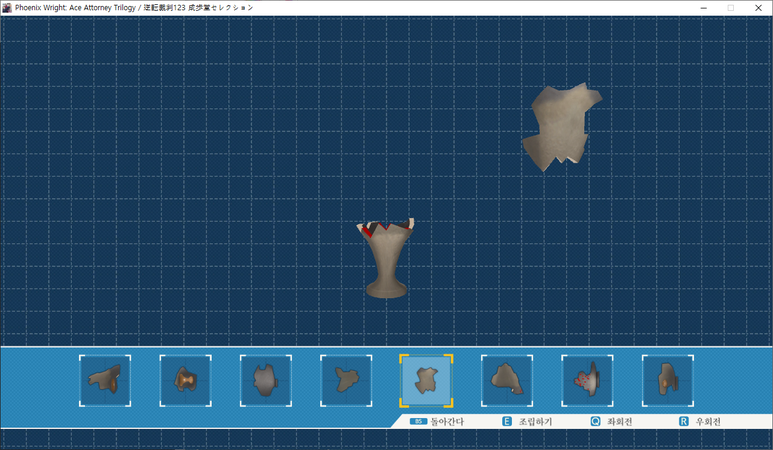Close the Phoenix Wright game window
Screen dimensions: 773x450
(x=758, y=8)
